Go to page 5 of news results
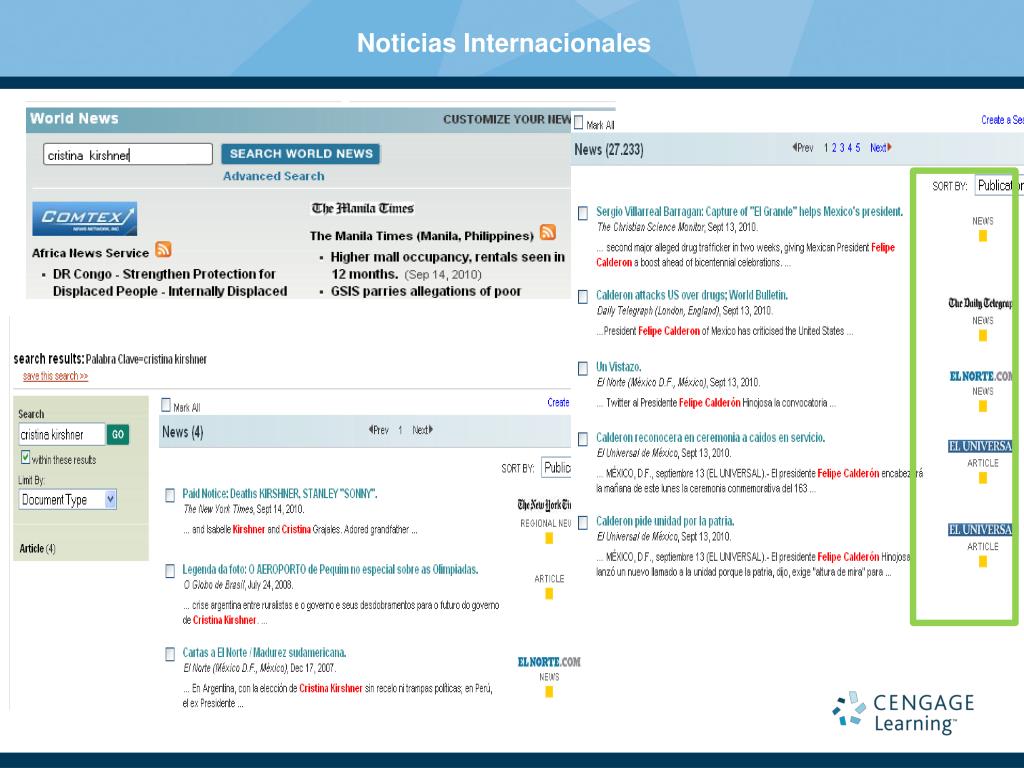The image size is (1024, 768). [857, 148]
